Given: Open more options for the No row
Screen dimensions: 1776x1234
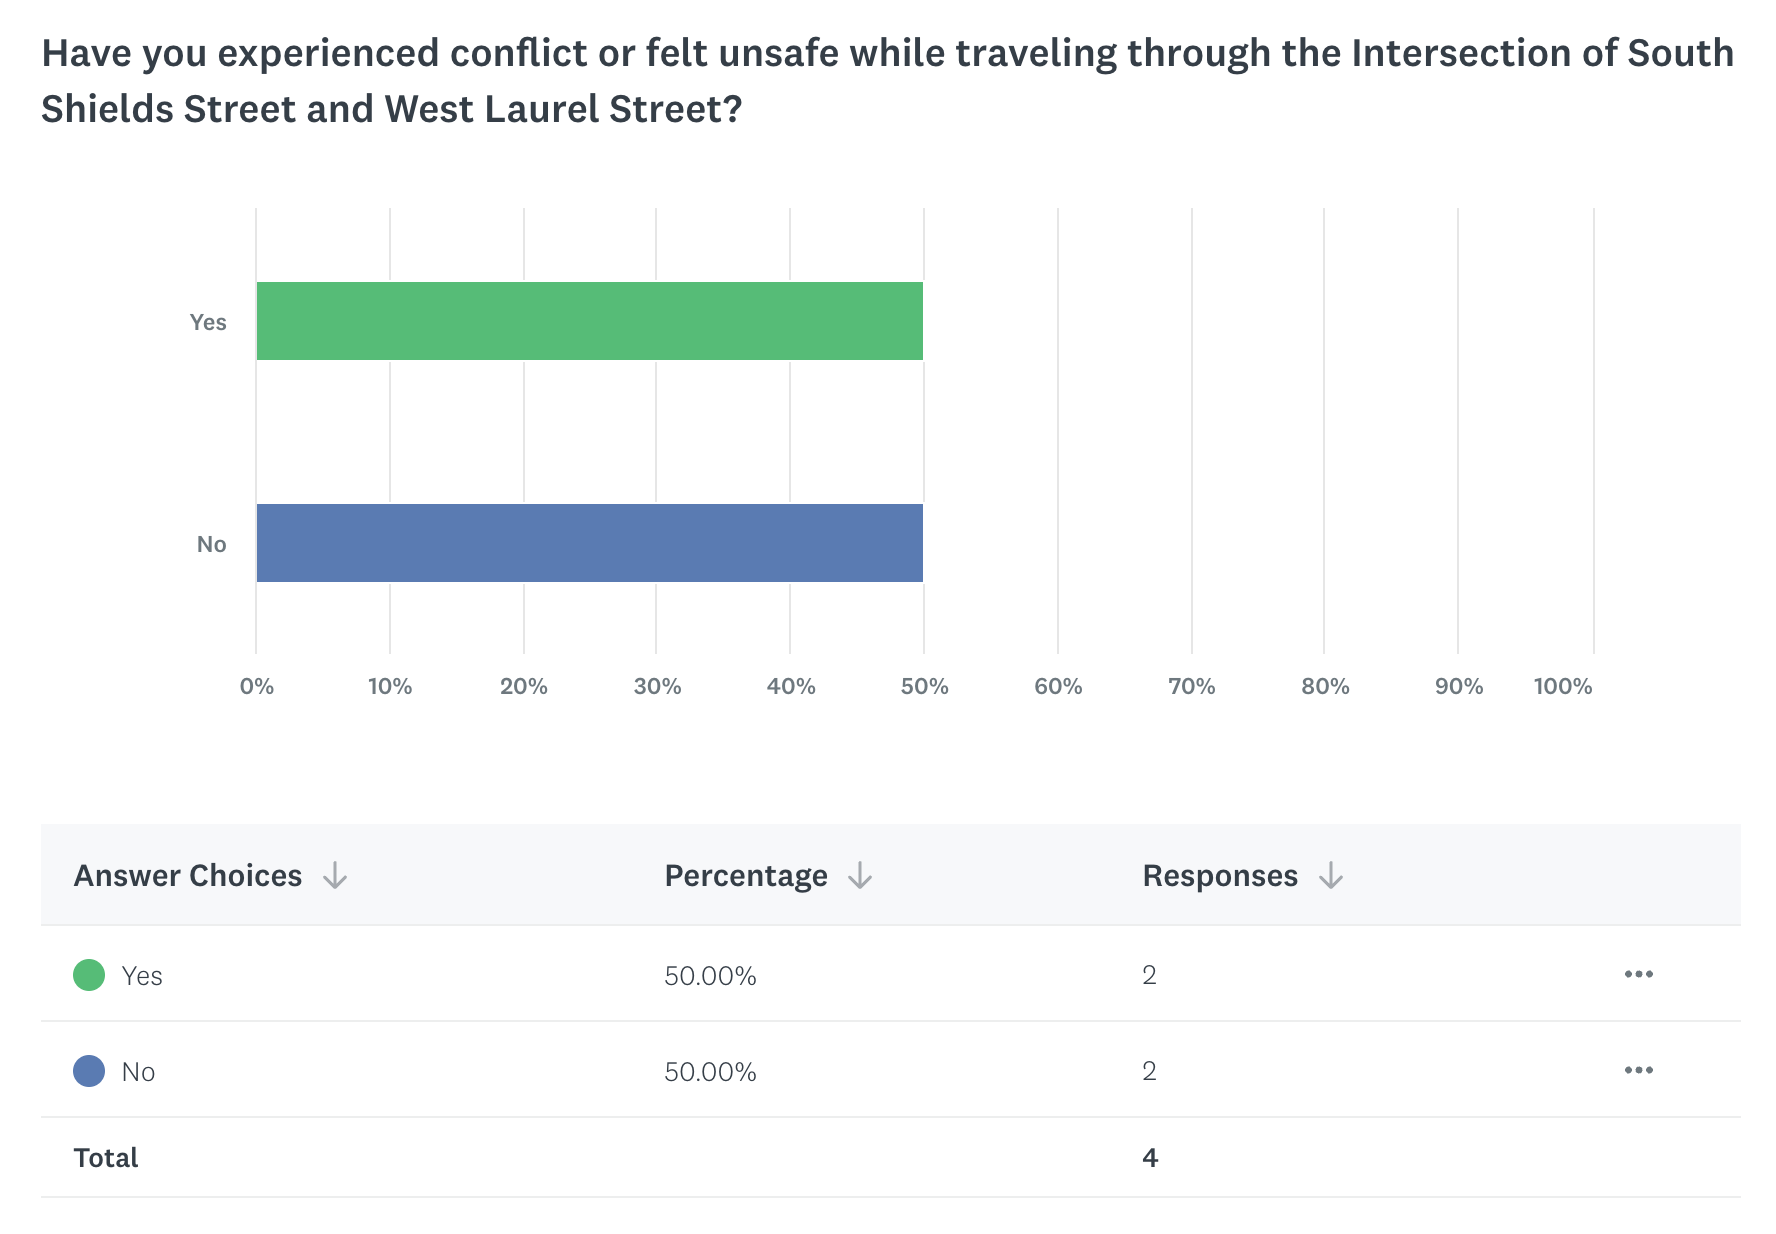Looking at the screenshot, I should [1638, 1070].
